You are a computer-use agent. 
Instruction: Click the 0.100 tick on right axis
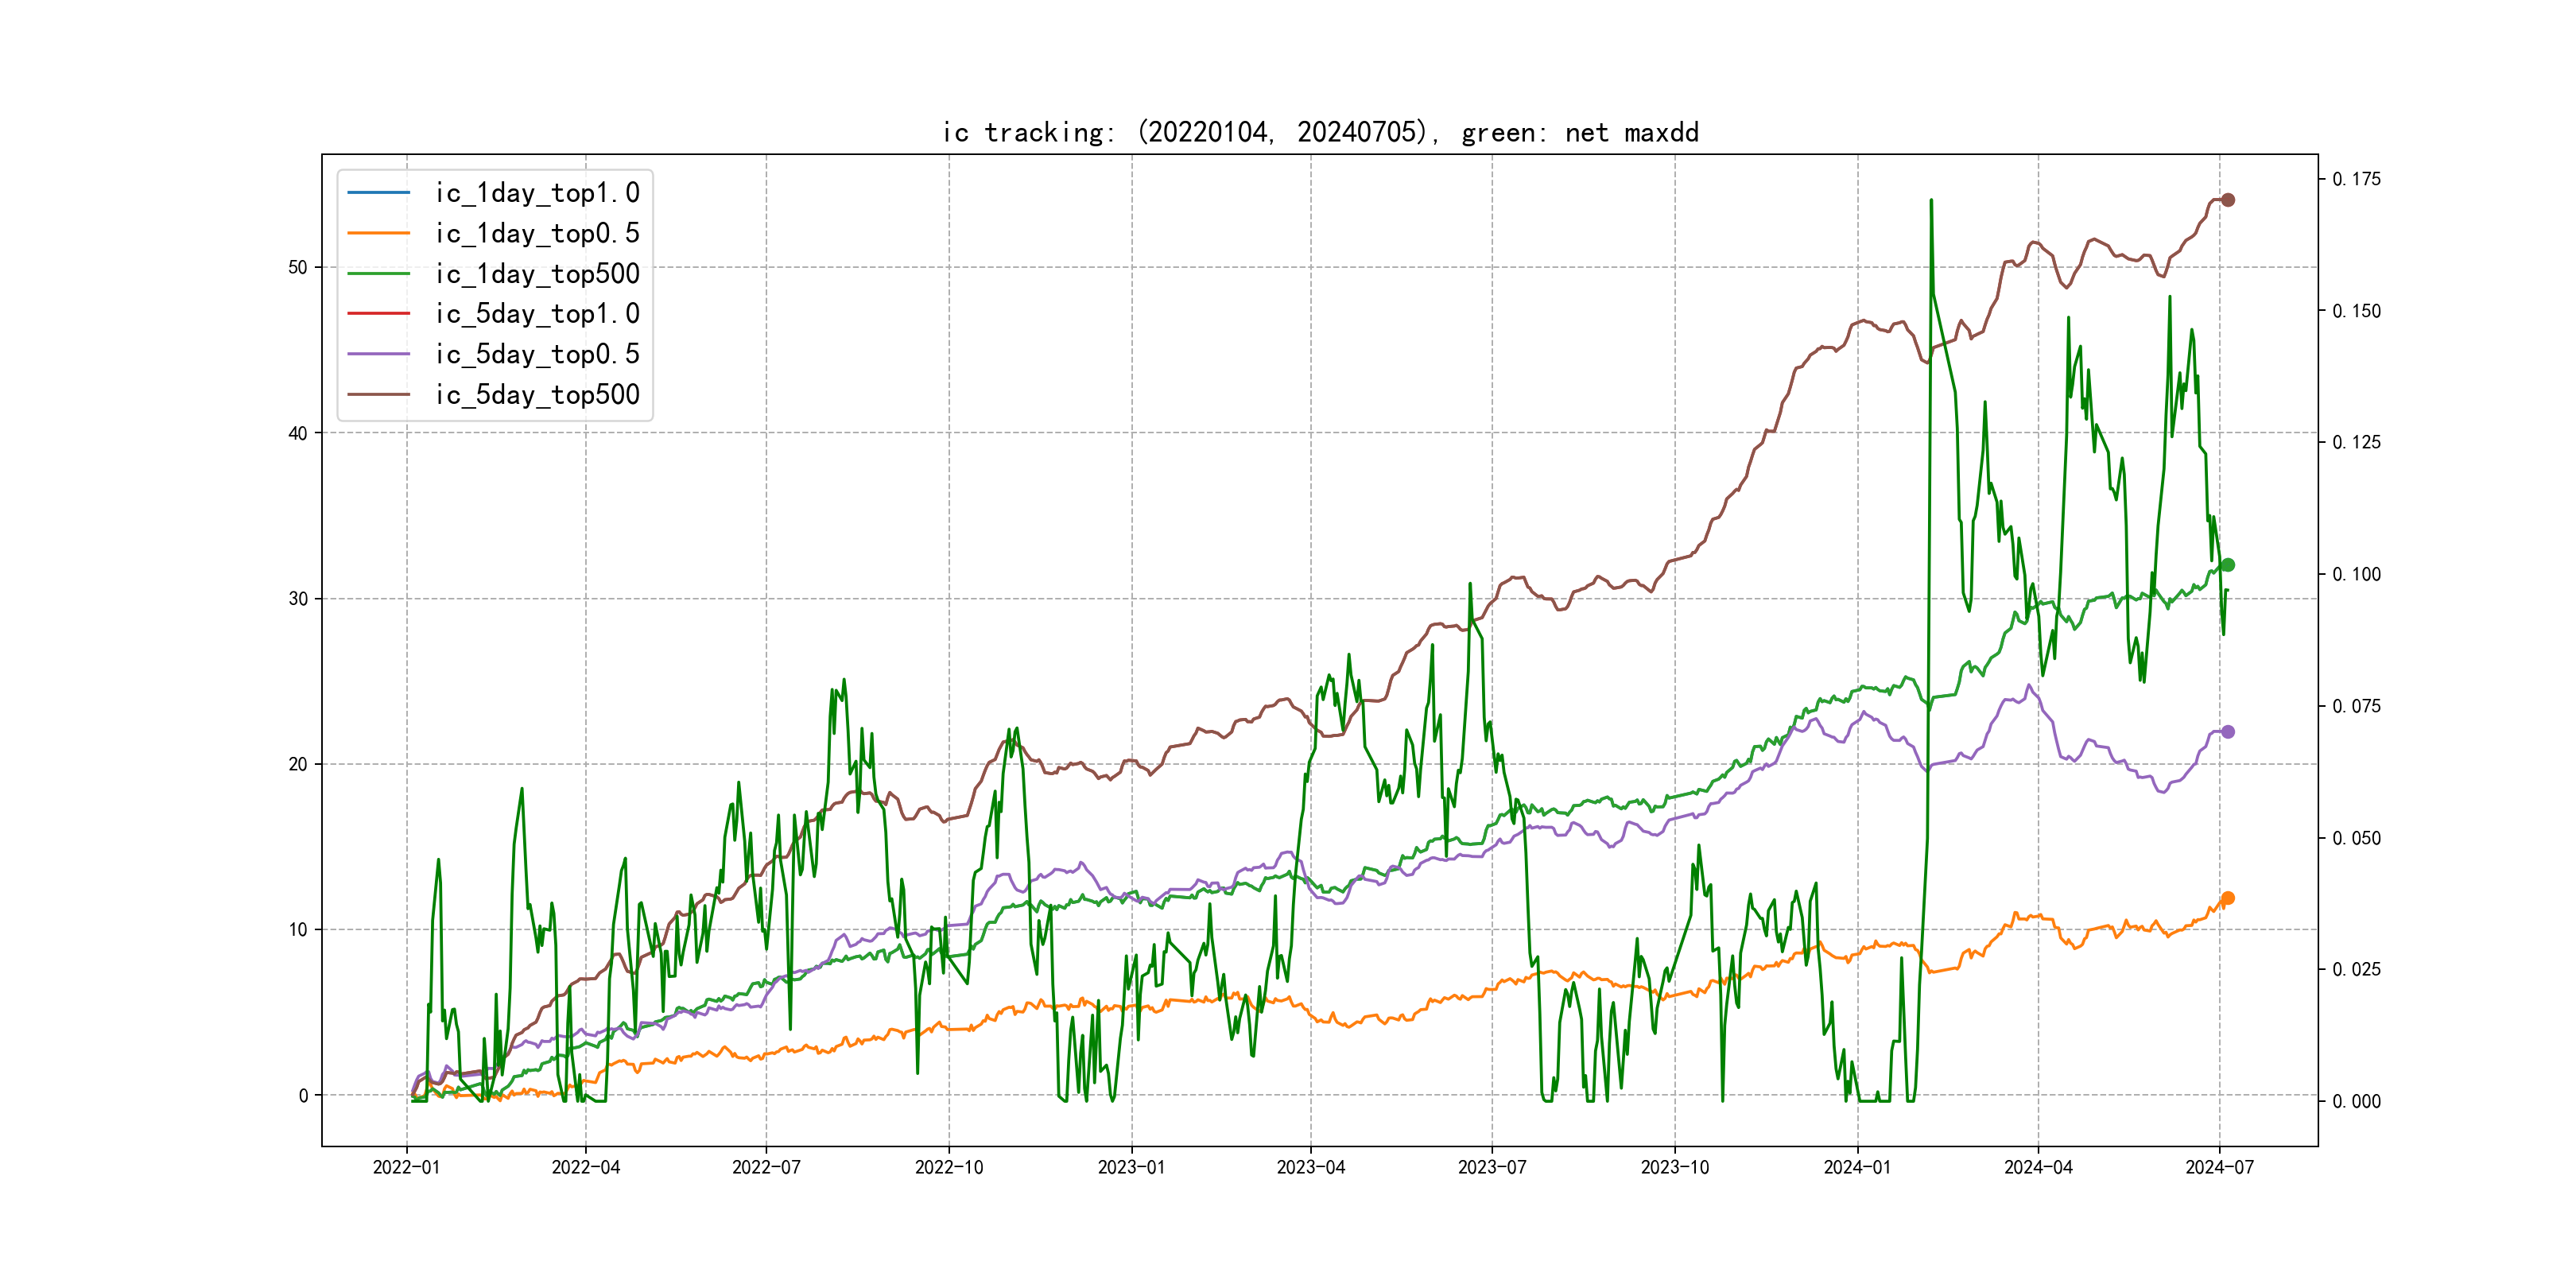tap(2356, 574)
